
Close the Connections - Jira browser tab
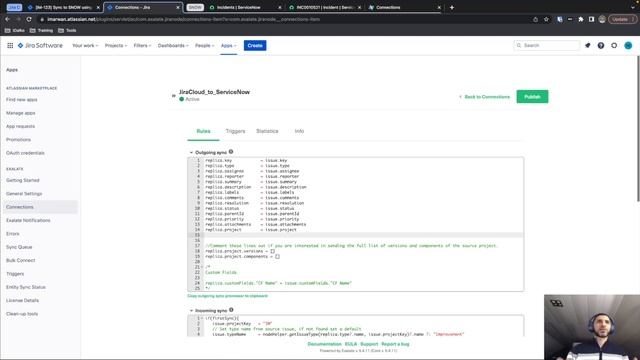click(178, 7)
